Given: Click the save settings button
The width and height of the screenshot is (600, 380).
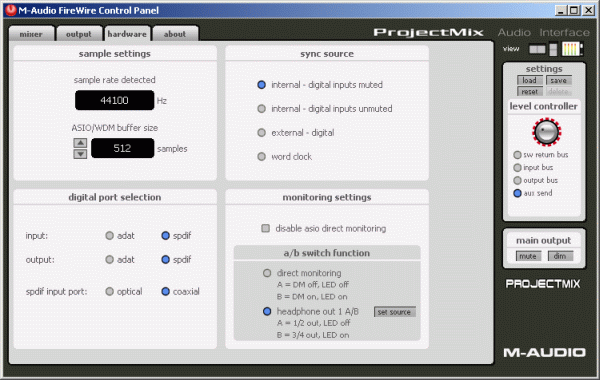Looking at the screenshot, I should pyautogui.click(x=559, y=80).
